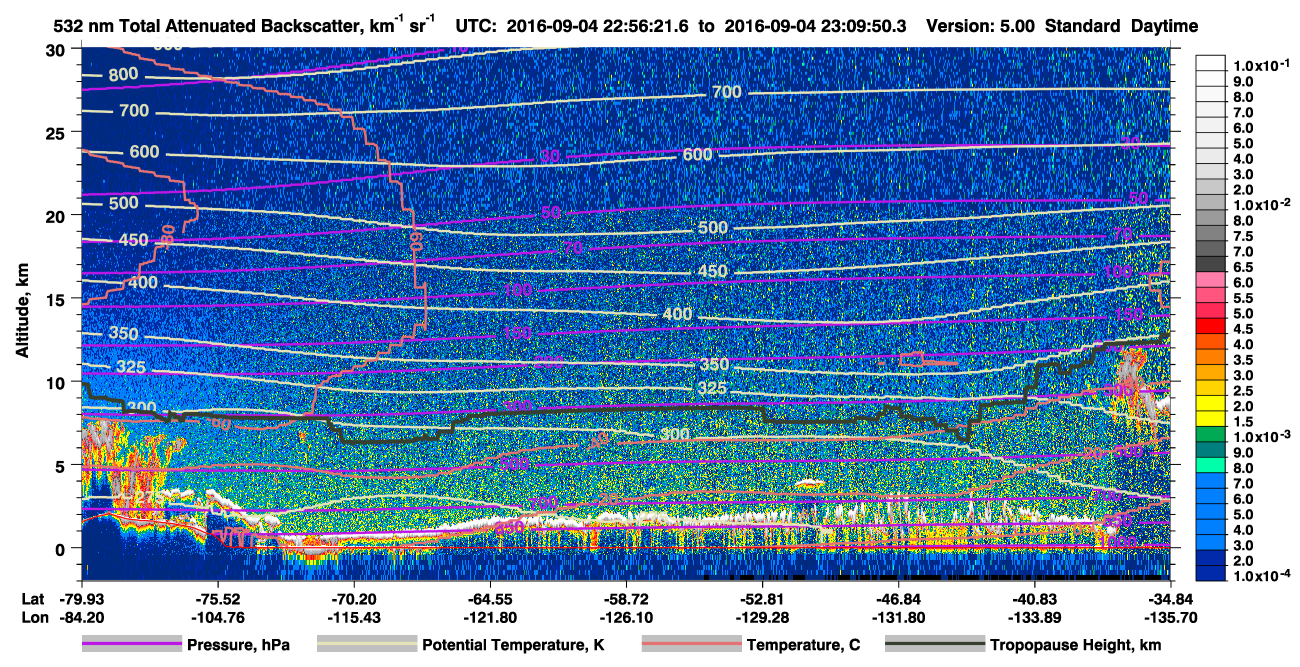This screenshot has width=1300, height=667.
Task: Click latitude value -70.20
Action: pyautogui.click(x=354, y=598)
